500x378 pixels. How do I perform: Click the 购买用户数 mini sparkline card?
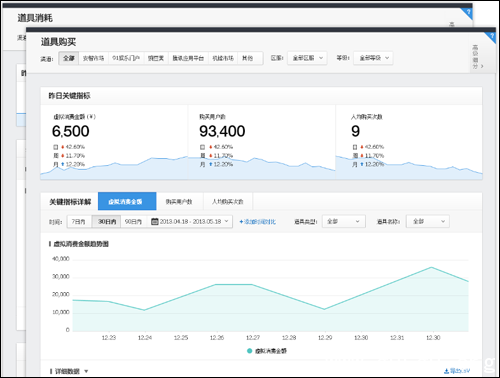click(262, 142)
